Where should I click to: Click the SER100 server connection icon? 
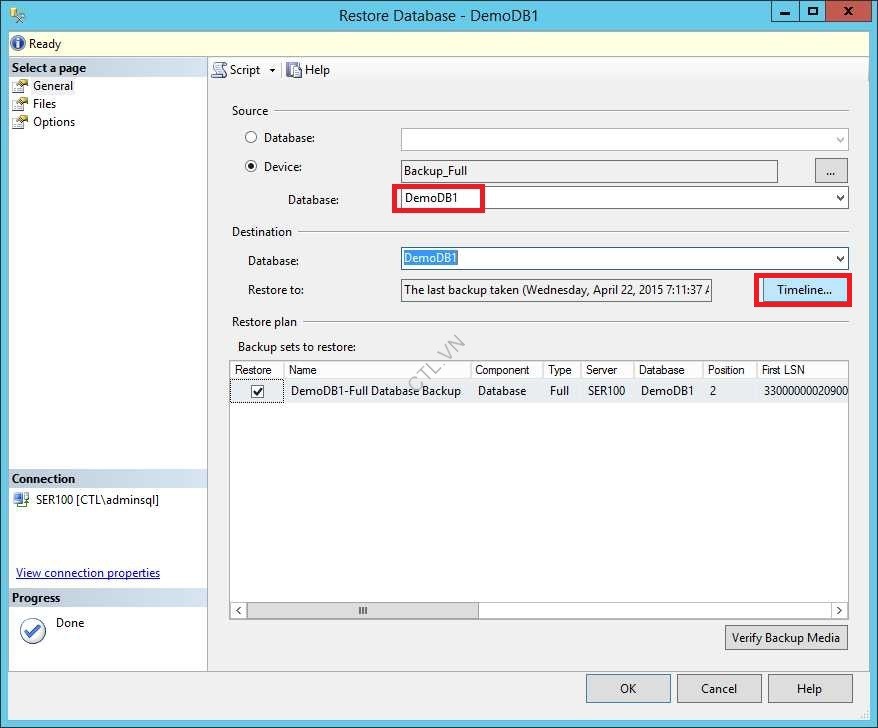tap(21, 499)
